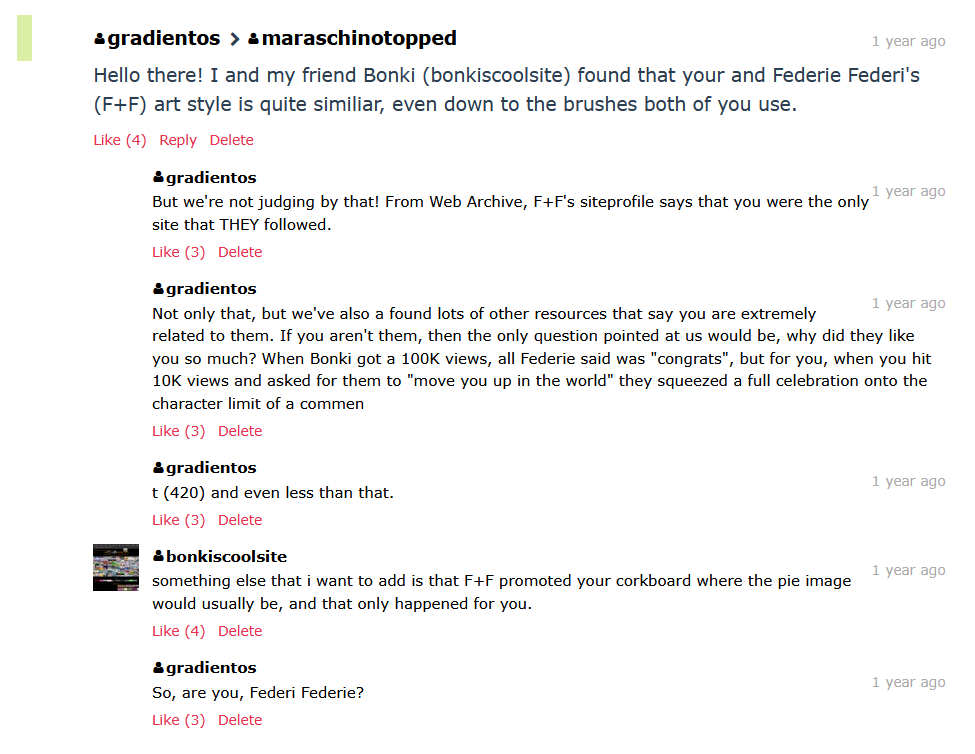Like bonkiscoolsite's corkboard comment

(x=178, y=631)
